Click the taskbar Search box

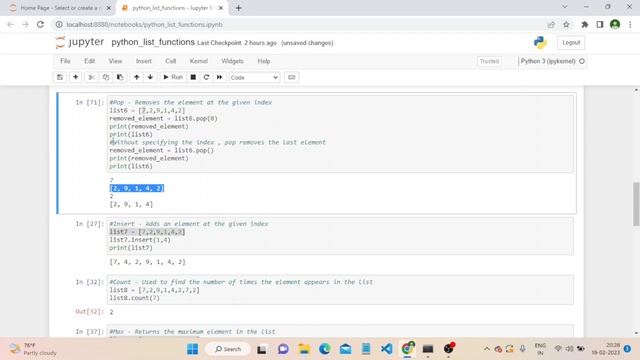[228, 349]
